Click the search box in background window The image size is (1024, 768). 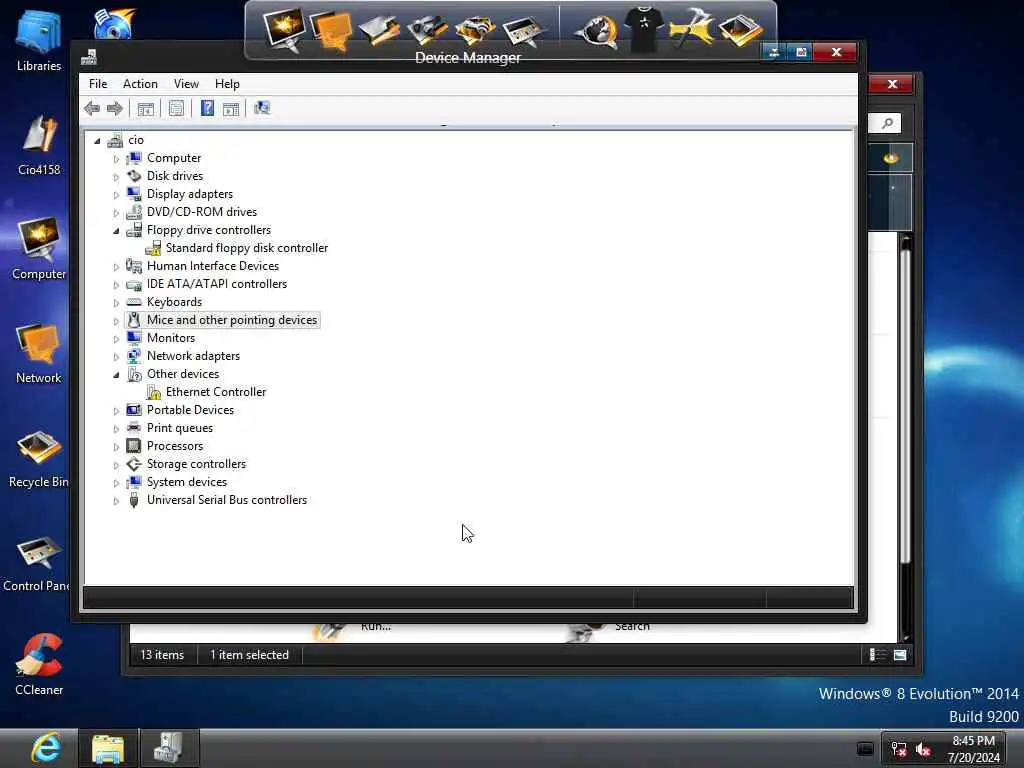[885, 123]
